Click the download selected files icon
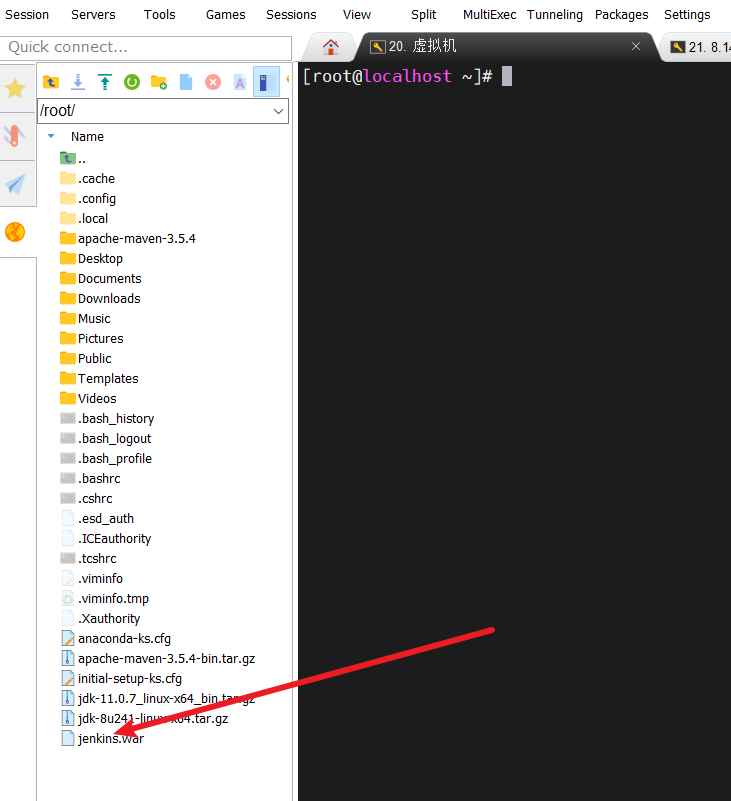The image size is (731, 801). point(77,82)
